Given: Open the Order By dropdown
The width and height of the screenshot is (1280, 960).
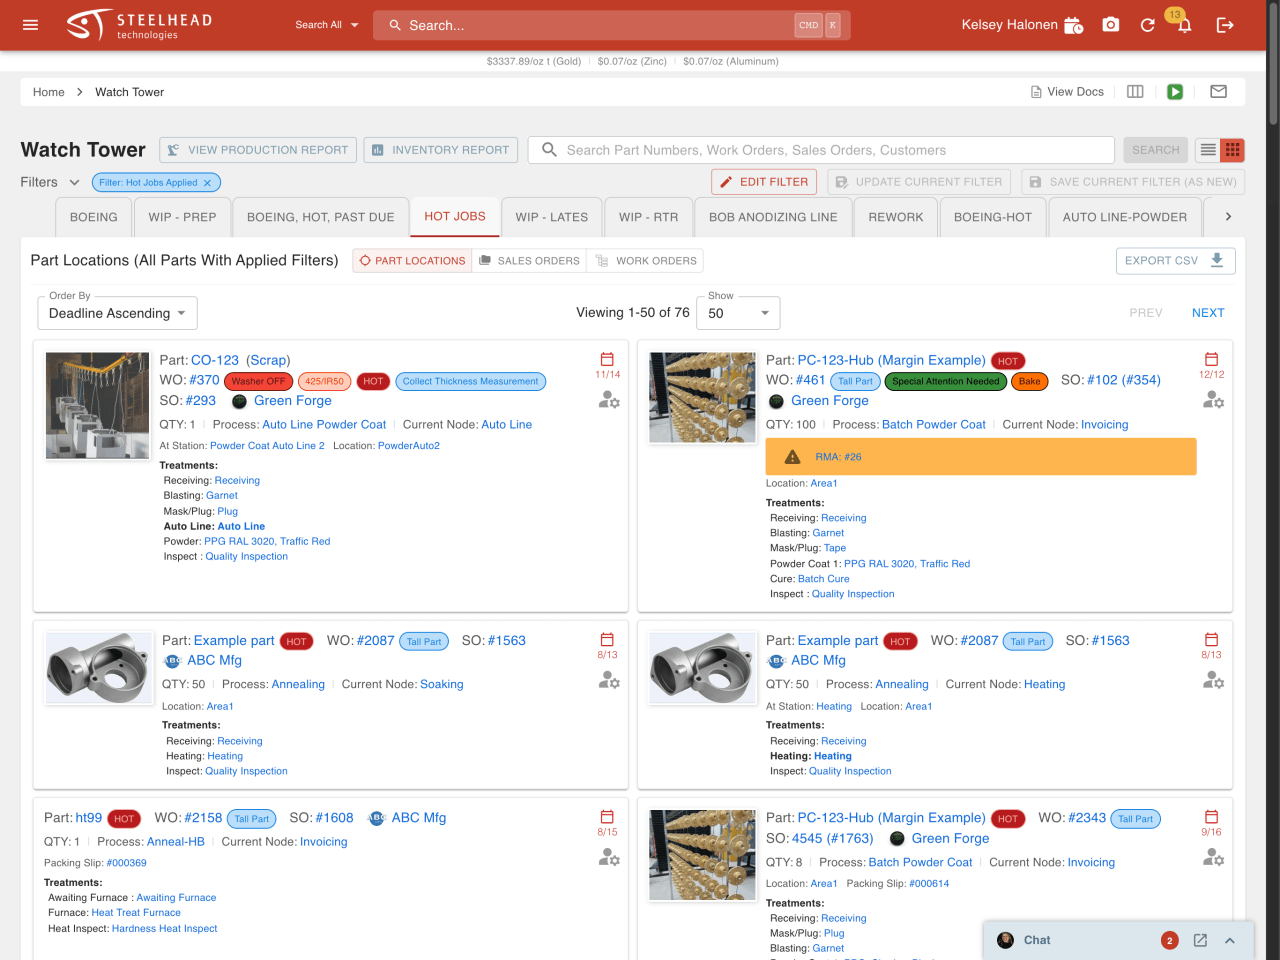Looking at the screenshot, I should click(117, 313).
